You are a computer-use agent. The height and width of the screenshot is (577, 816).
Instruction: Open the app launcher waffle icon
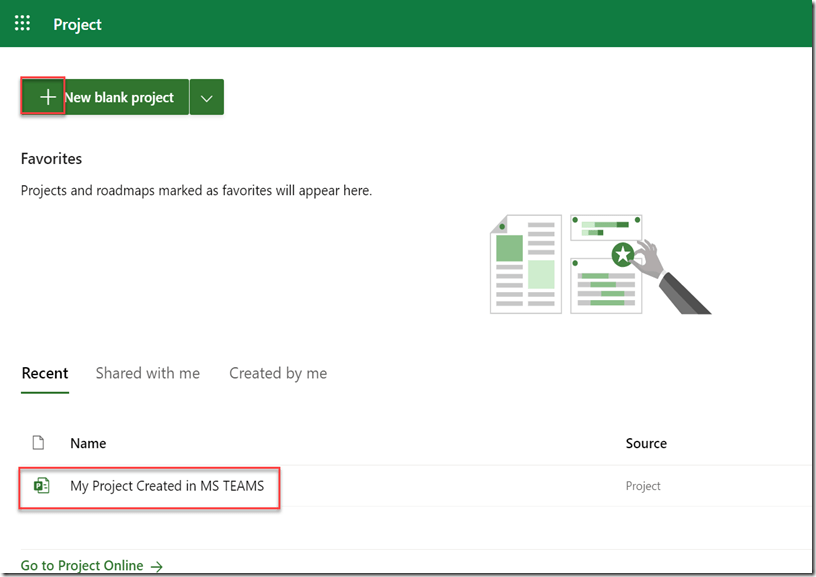click(x=22, y=23)
